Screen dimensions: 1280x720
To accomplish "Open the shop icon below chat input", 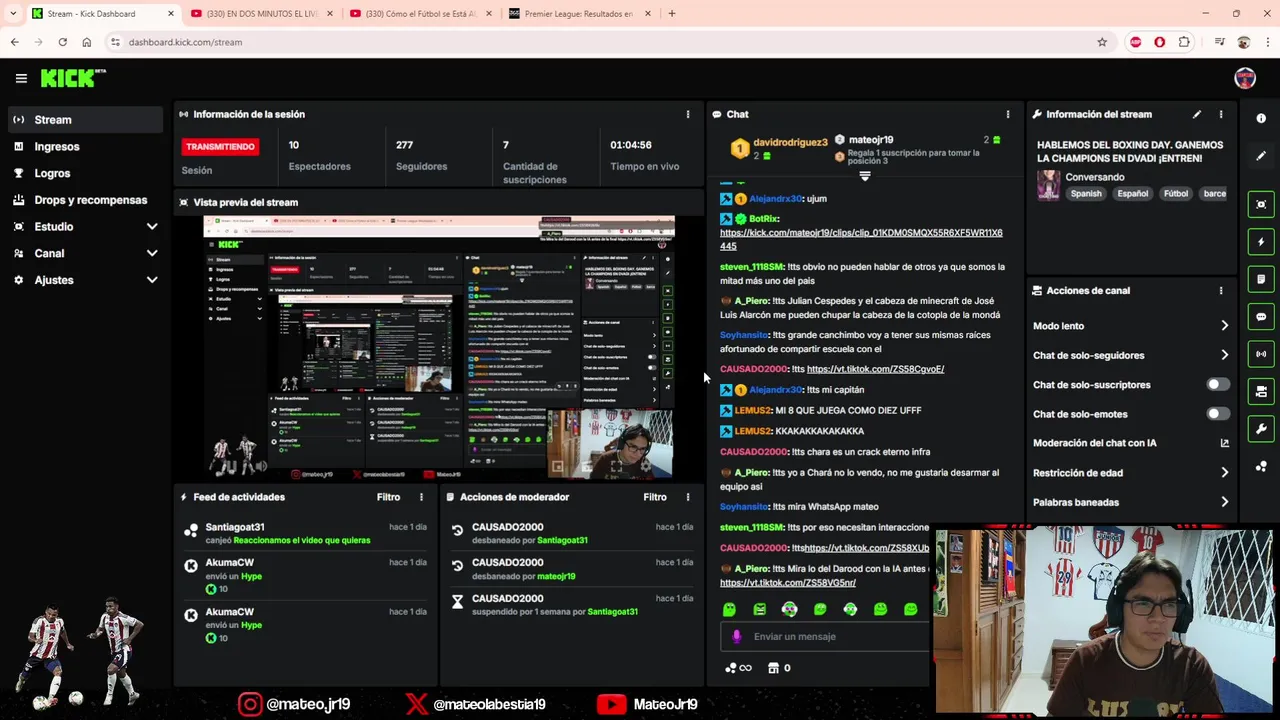I will [774, 668].
